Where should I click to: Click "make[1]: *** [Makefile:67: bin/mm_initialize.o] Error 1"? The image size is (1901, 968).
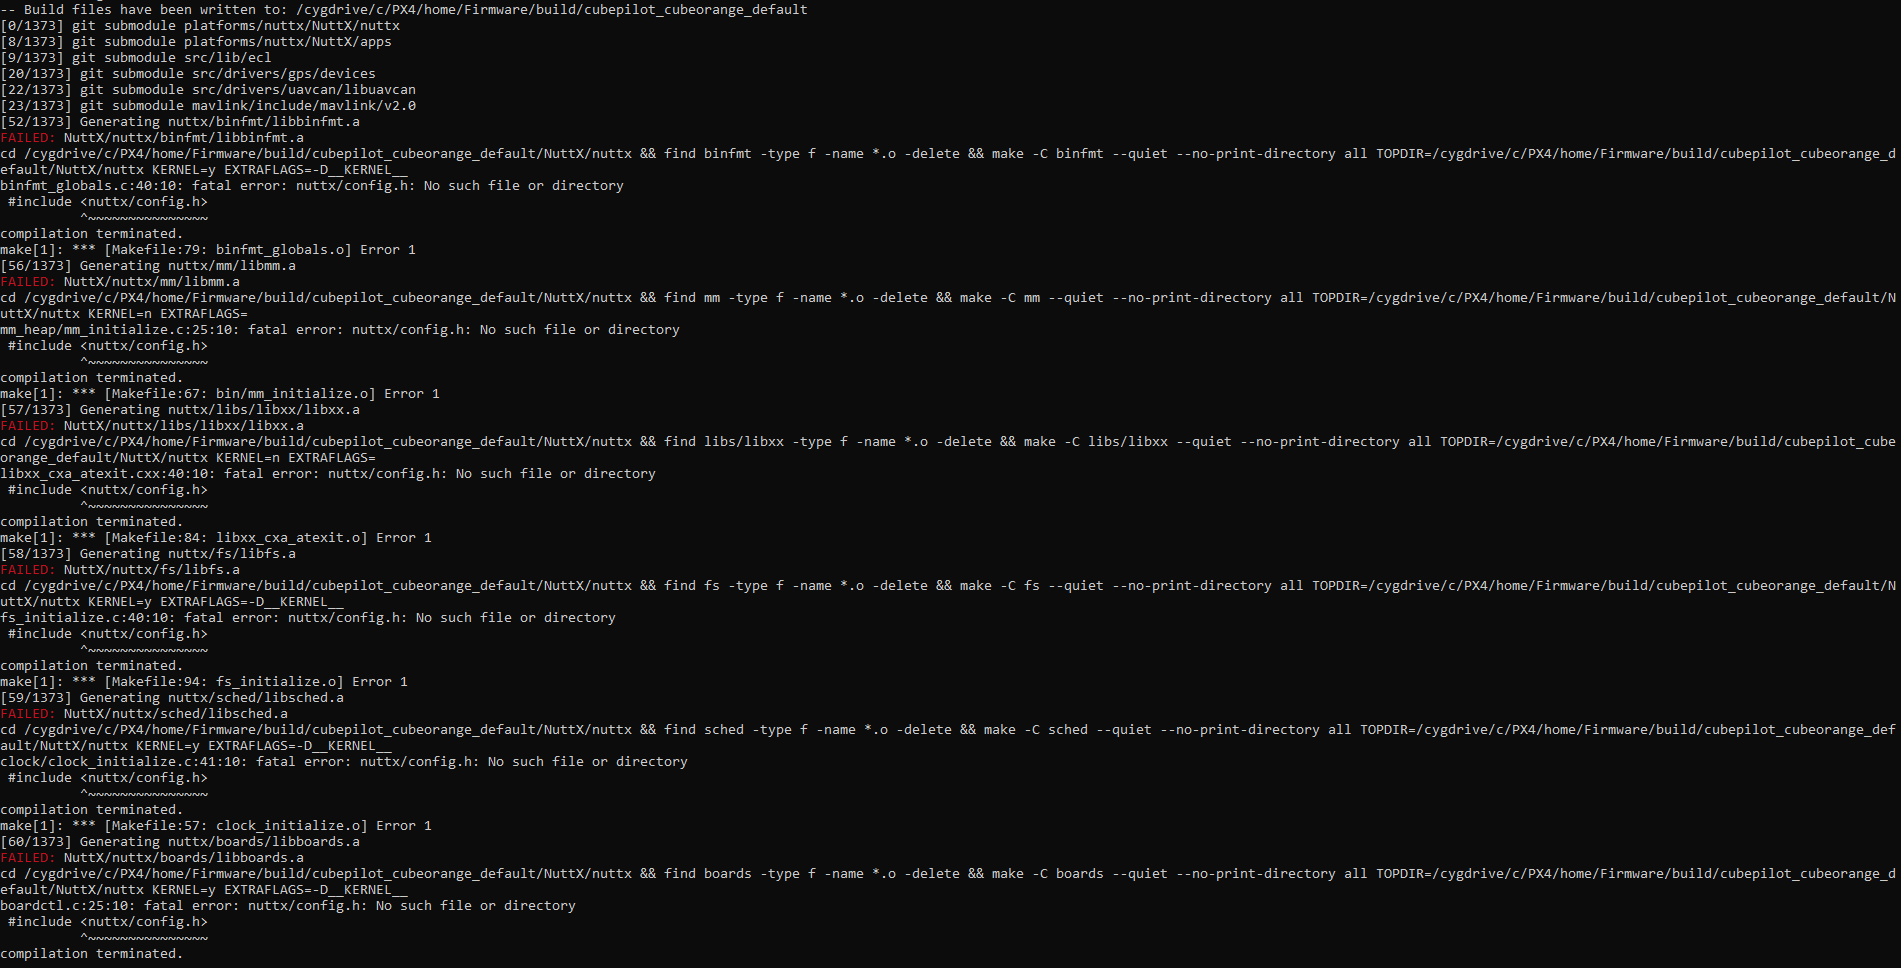click(220, 393)
